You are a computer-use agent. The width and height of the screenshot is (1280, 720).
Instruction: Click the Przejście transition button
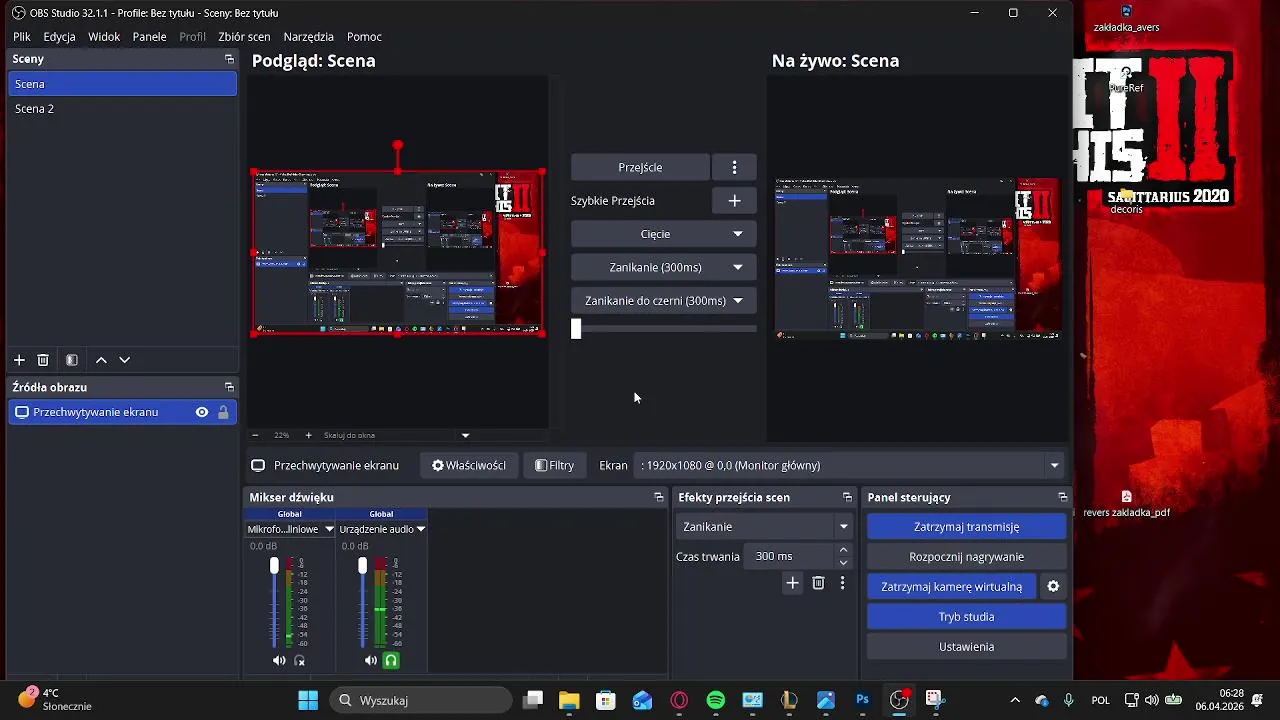point(640,167)
